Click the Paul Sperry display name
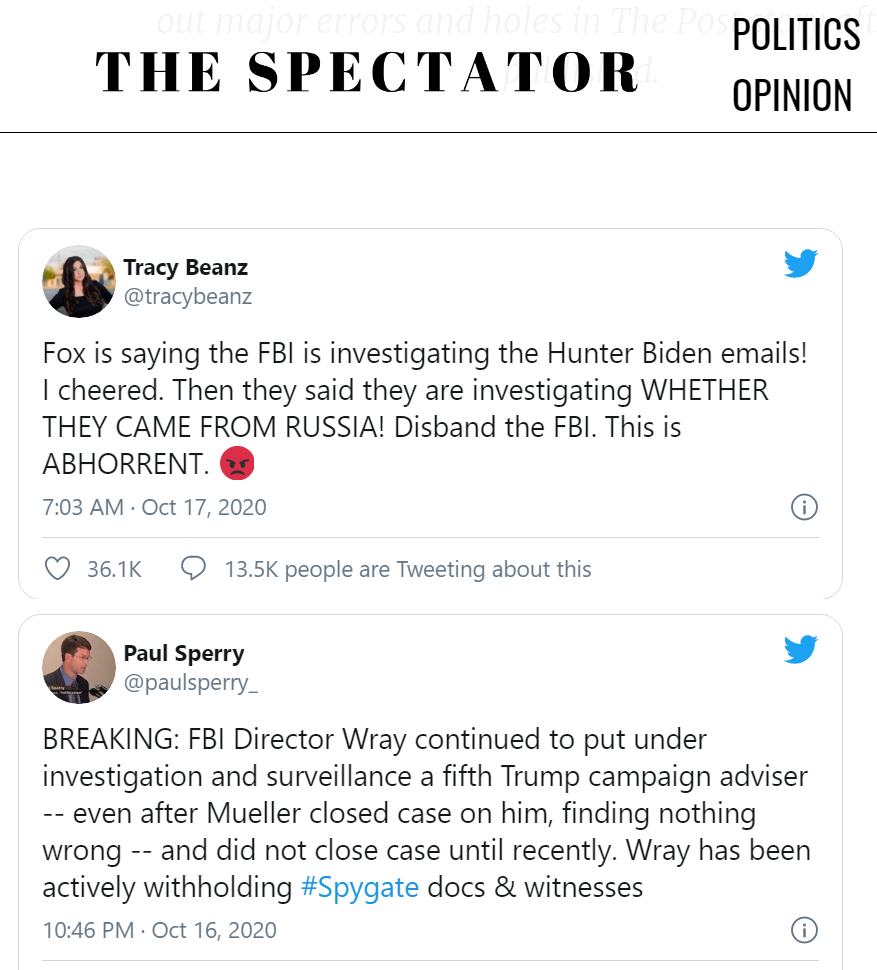Viewport: 877px width, 970px height. pos(183,653)
